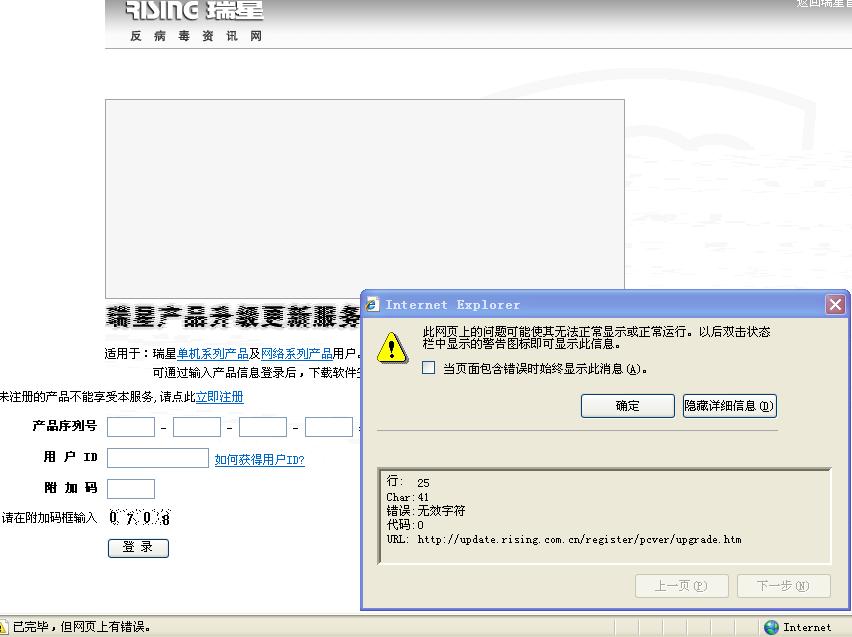The width and height of the screenshot is (852, 637).
Task: Click the 行: 25 line in details
Action: (408, 482)
